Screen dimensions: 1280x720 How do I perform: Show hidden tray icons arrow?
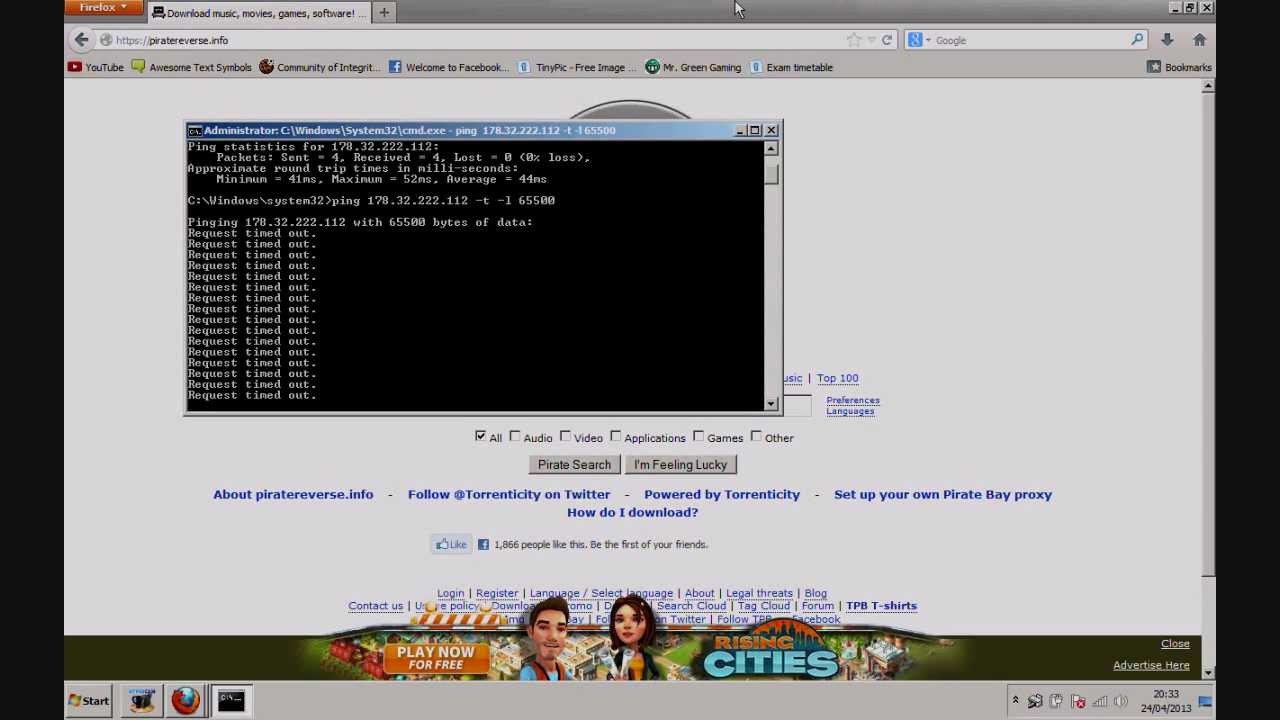tap(1015, 701)
